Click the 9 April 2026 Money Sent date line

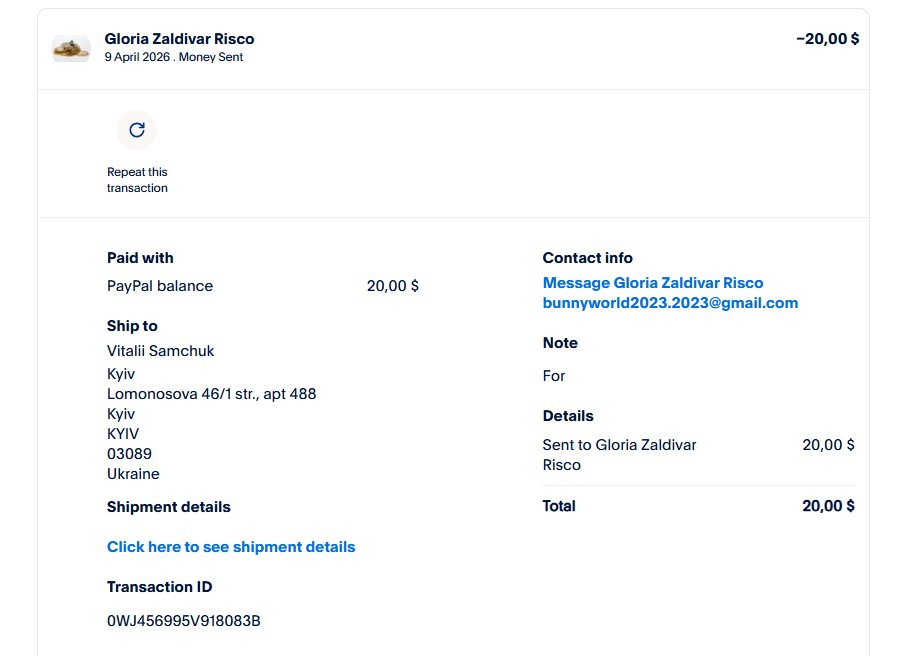pyautogui.click(x=174, y=57)
